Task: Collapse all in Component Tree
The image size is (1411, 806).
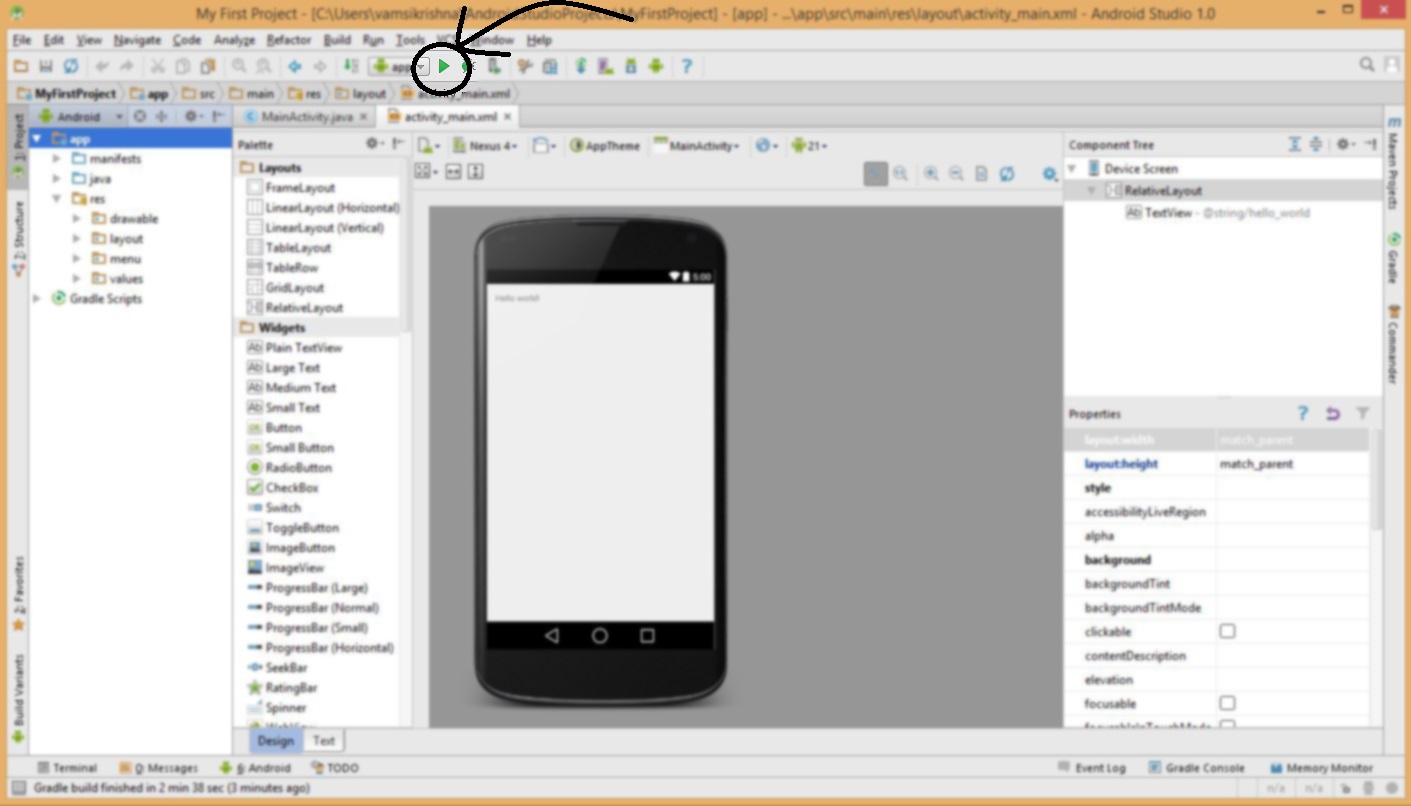Action: click(1316, 145)
